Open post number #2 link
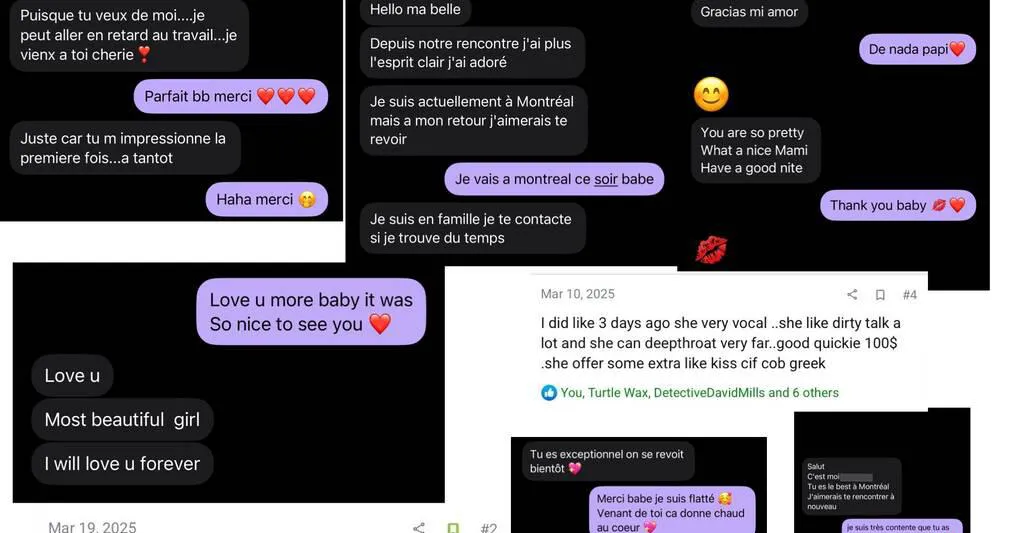The image size is (1024, 533). (488, 528)
